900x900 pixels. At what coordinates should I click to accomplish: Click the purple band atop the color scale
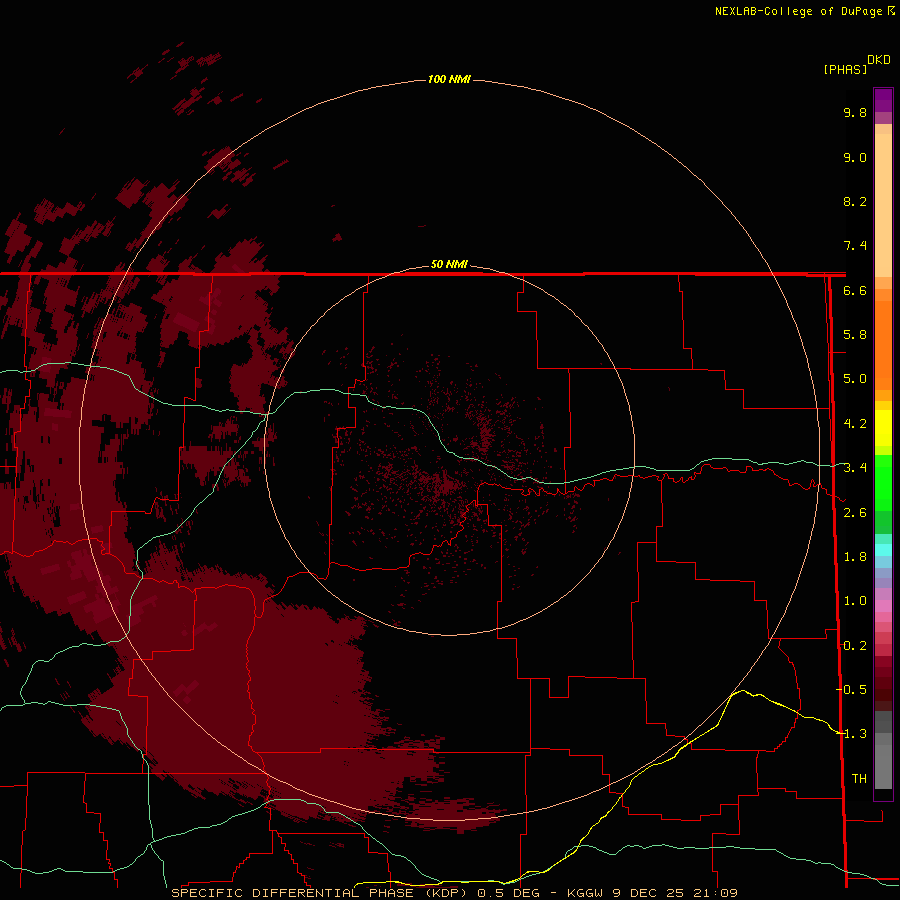883,100
